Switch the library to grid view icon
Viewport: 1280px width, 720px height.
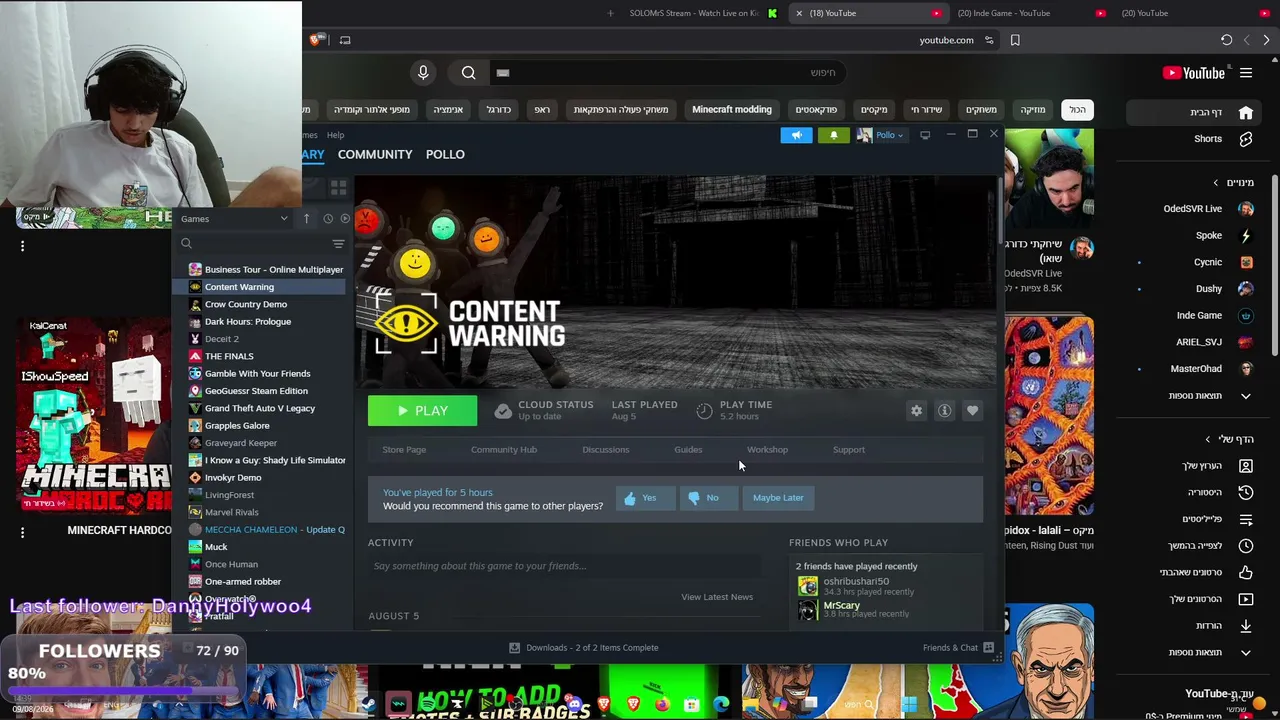[x=338, y=187]
